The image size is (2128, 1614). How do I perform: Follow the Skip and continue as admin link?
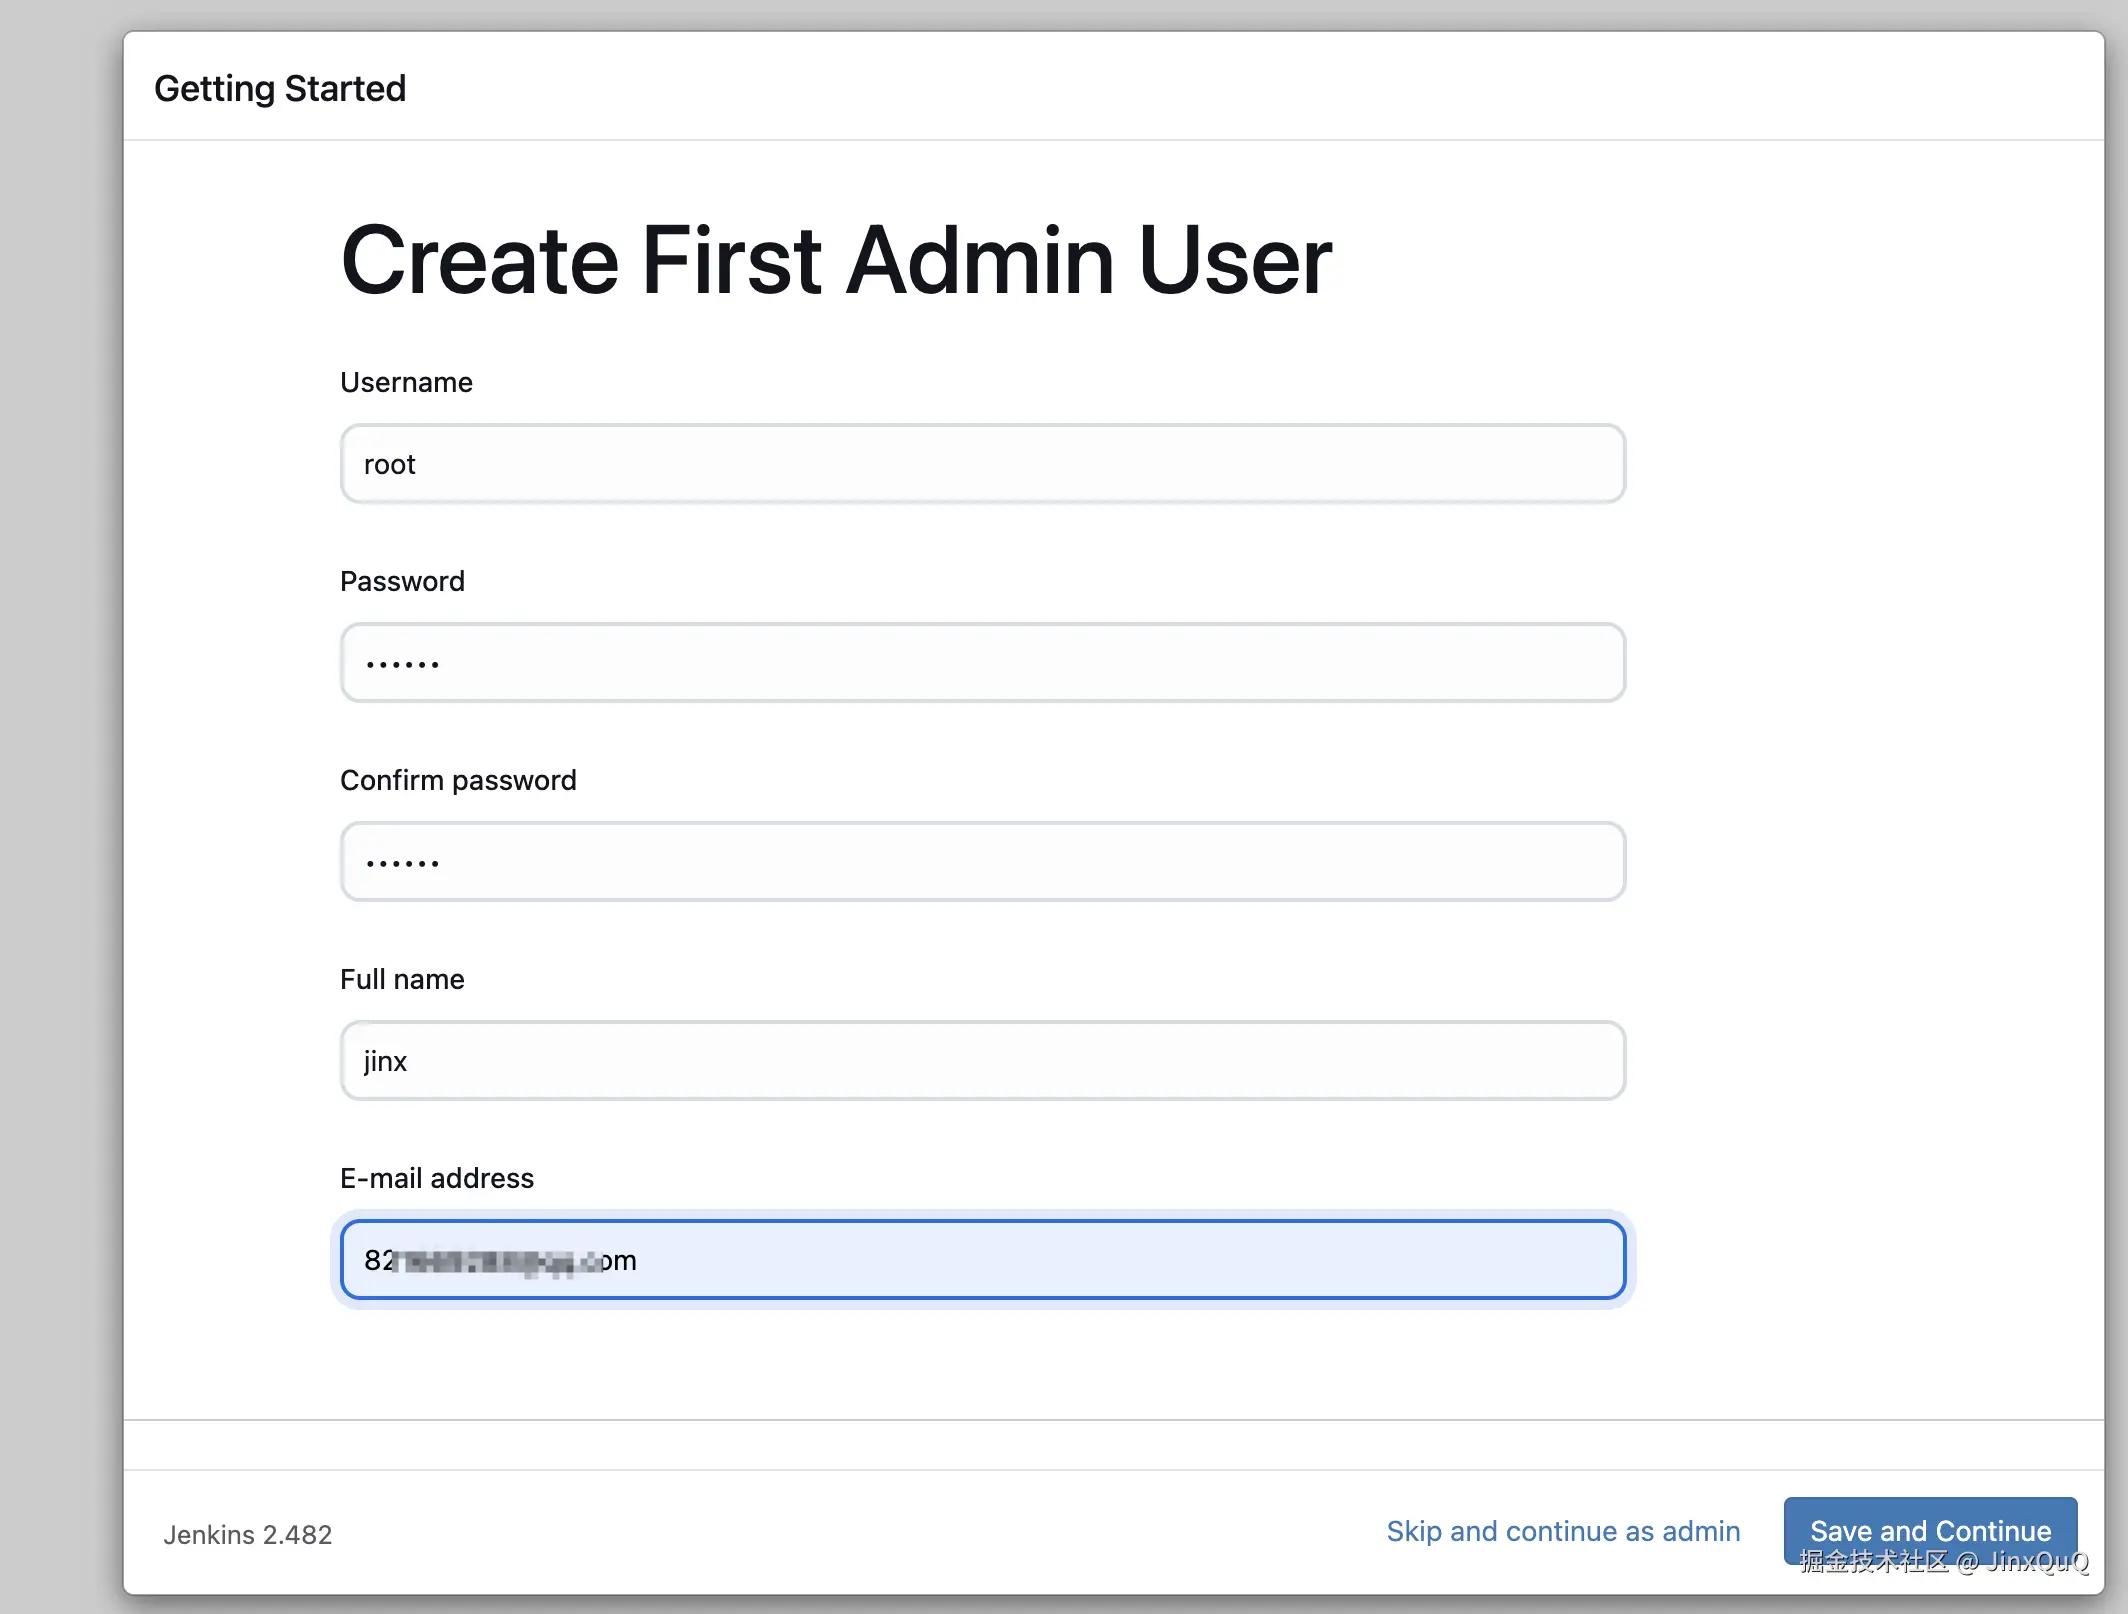(1562, 1531)
